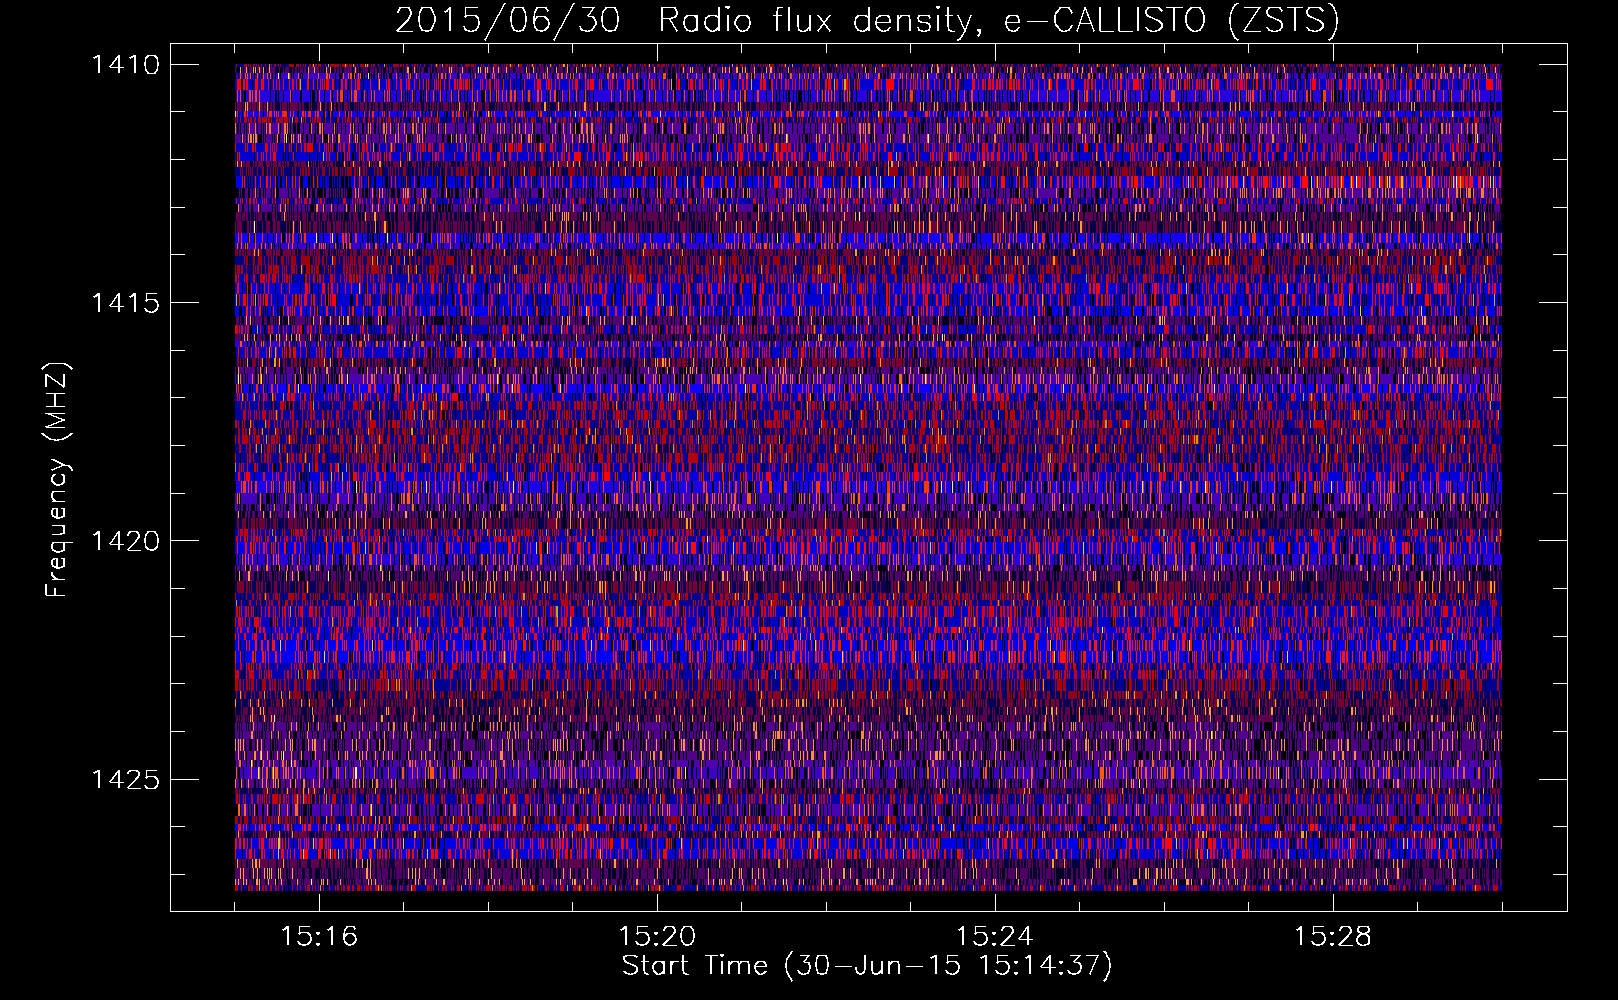Click the 15:16 time tick label
The height and width of the screenshot is (1000, 1618).
coord(319,937)
